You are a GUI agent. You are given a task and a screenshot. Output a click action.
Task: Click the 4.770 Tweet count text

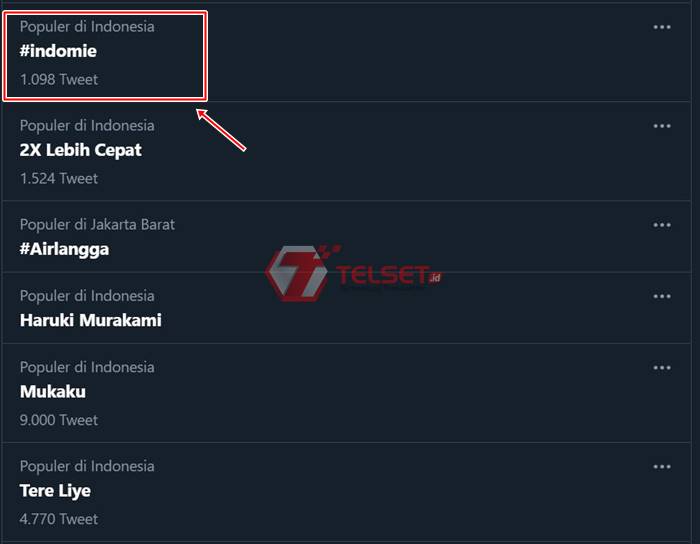(59, 519)
